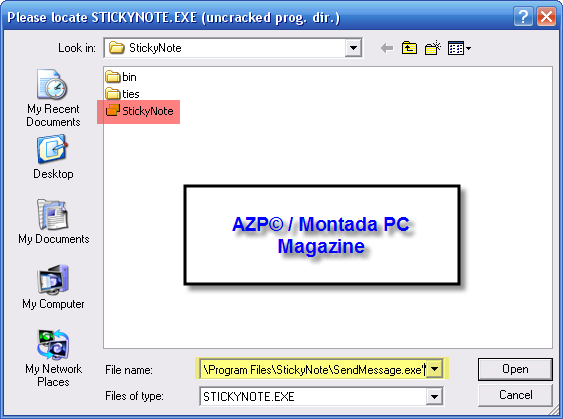Viewport: 563px width, 419px height.
Task: Click the question mark help button
Action: (523, 17)
